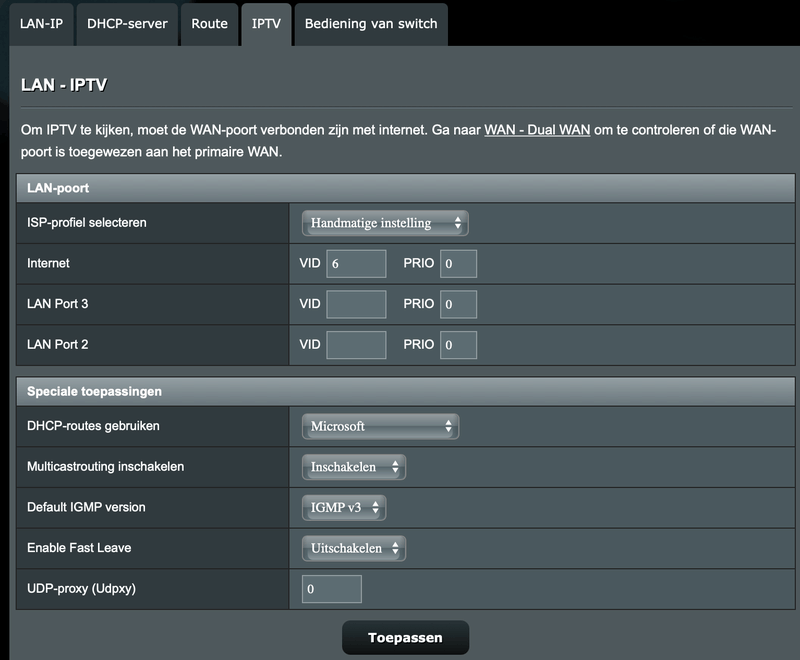Focus the LAN Port 3 VID field
Image resolution: width=800 pixels, height=660 pixels.
click(x=356, y=304)
